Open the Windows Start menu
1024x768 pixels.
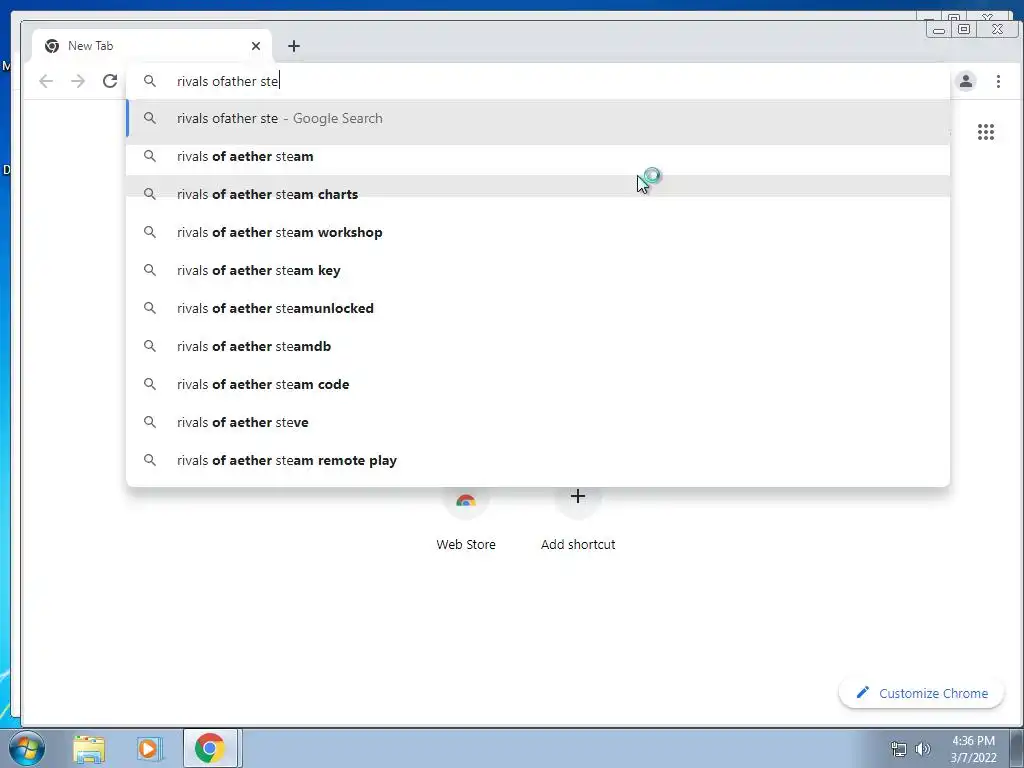pyautogui.click(x=26, y=748)
